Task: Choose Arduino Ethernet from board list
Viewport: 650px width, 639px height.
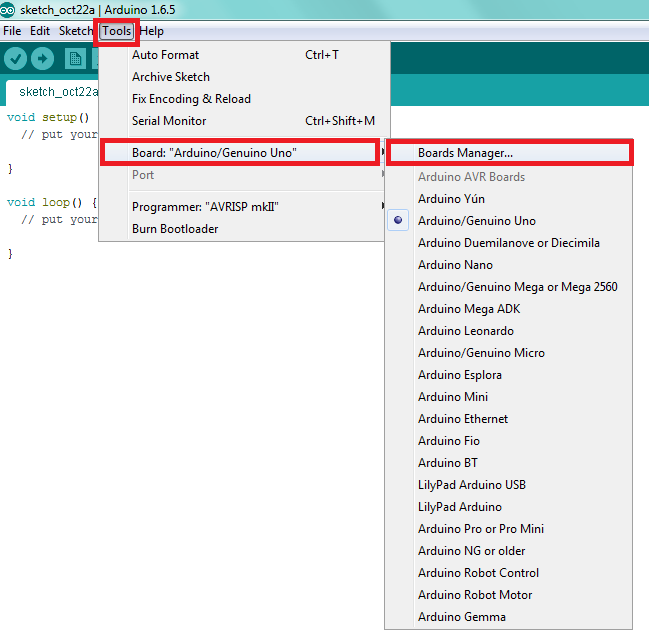Action: pos(509,418)
